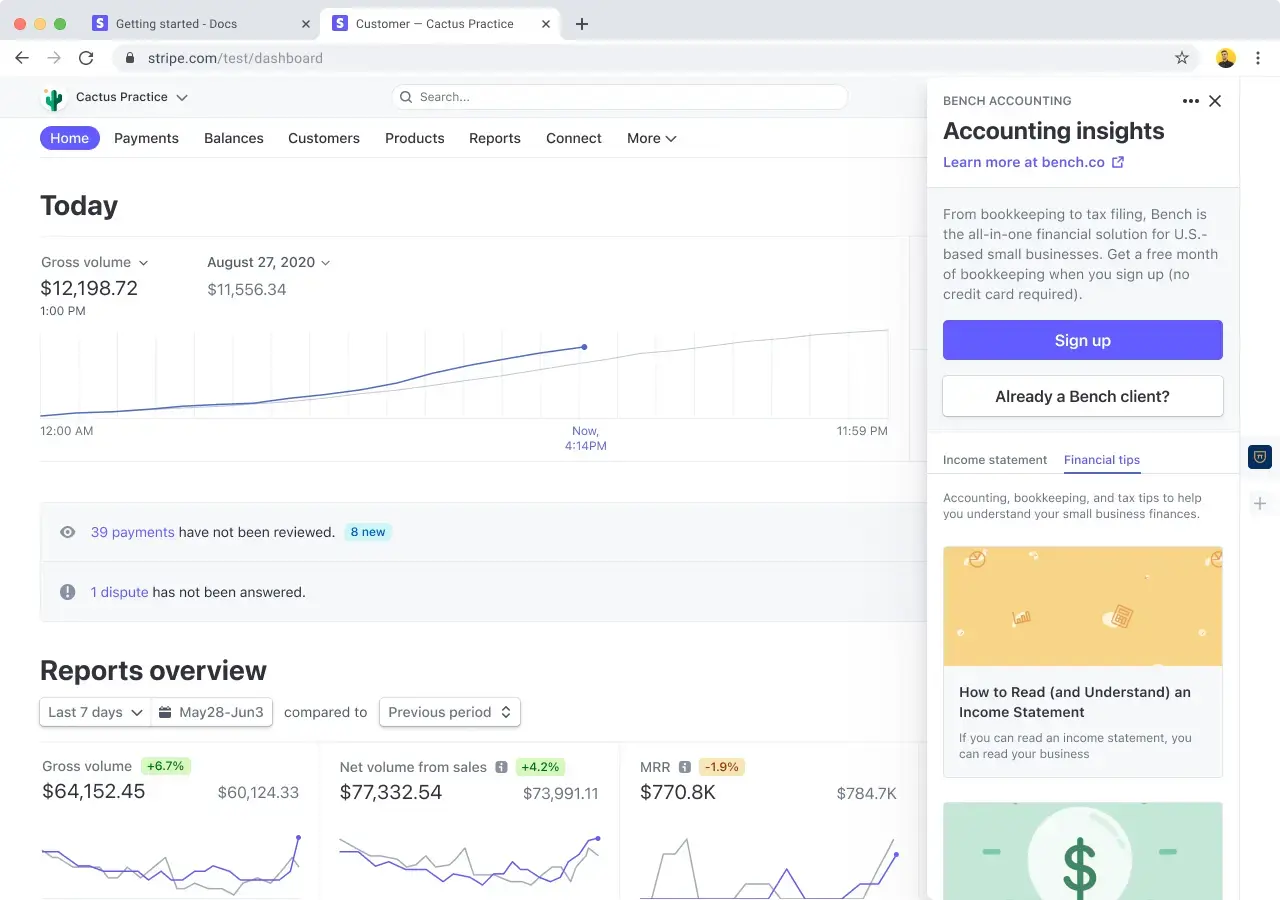
Task: Click the plus icon in side rail
Action: [x=1260, y=504]
